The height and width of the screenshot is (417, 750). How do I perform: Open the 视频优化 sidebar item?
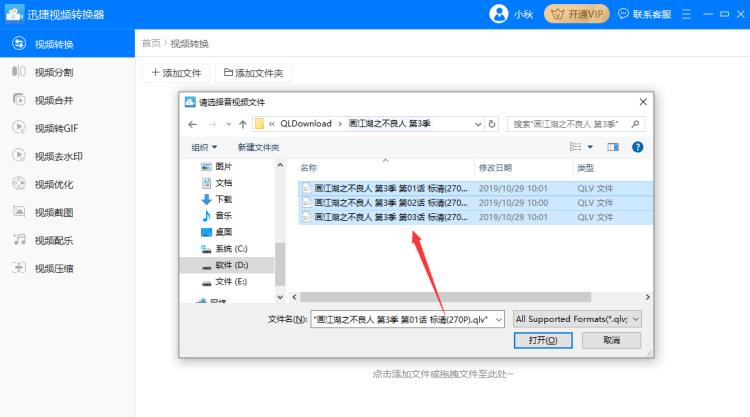[x=67, y=185]
